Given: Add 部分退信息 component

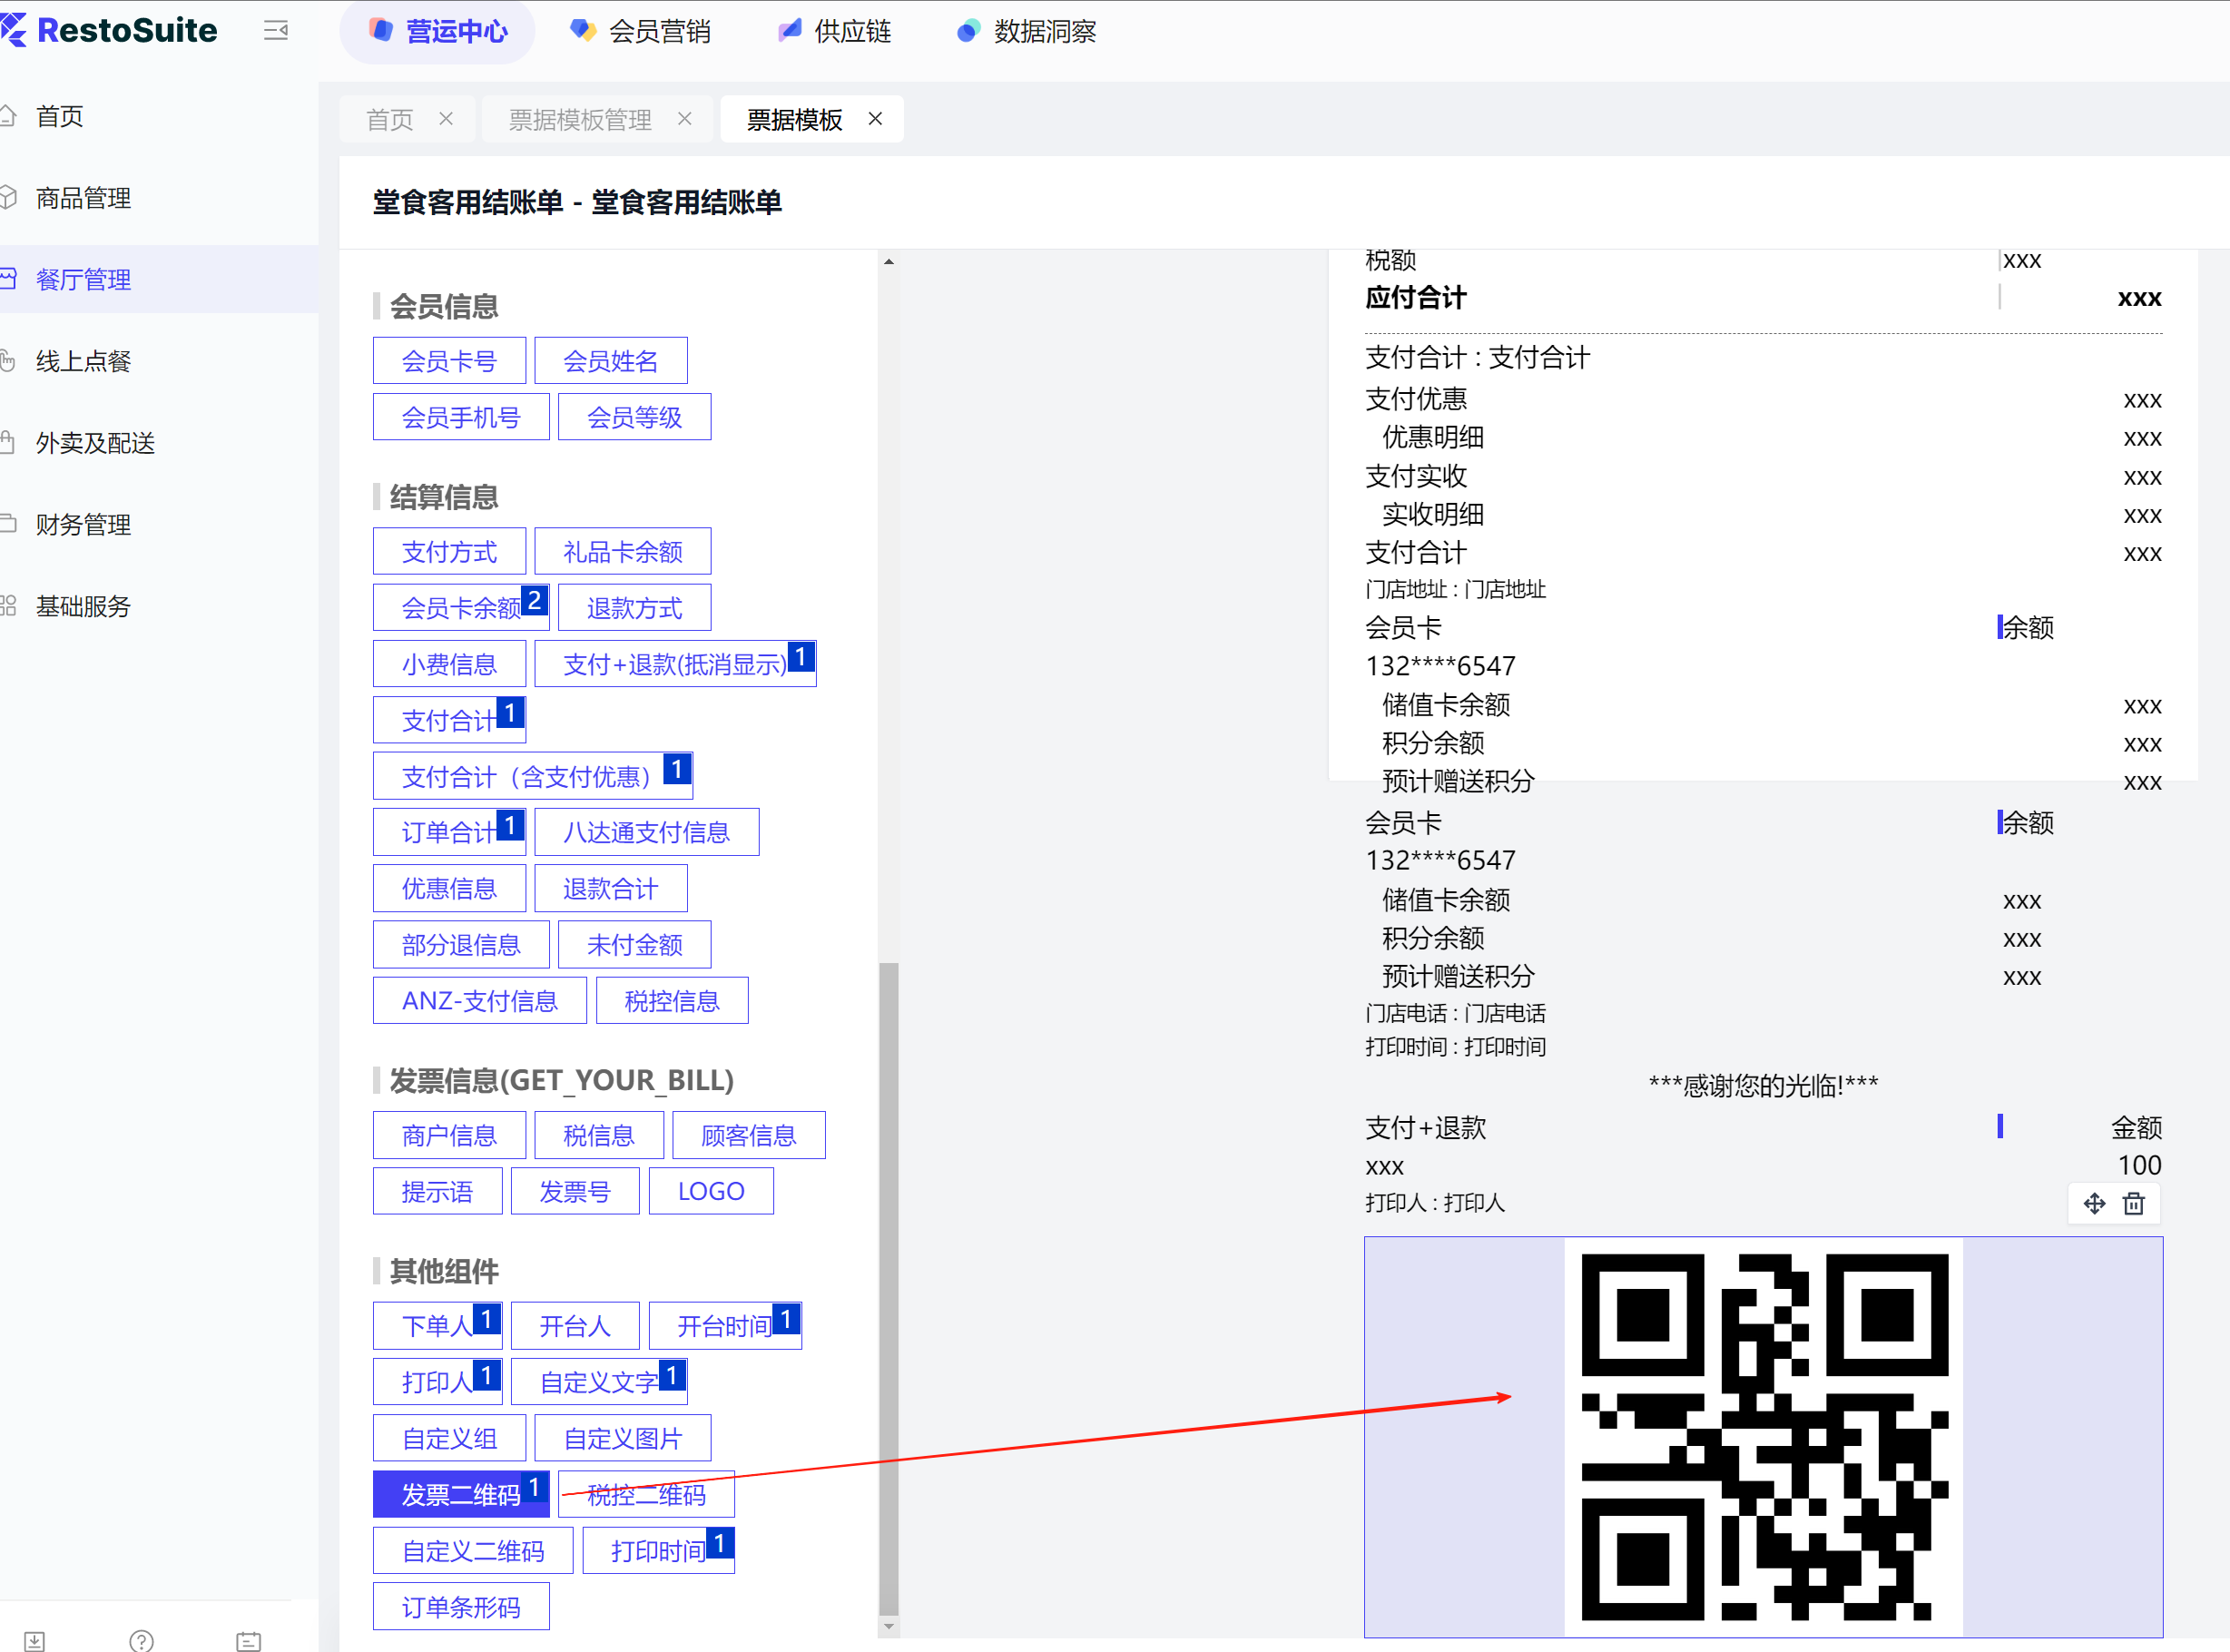Looking at the screenshot, I should point(461,945).
